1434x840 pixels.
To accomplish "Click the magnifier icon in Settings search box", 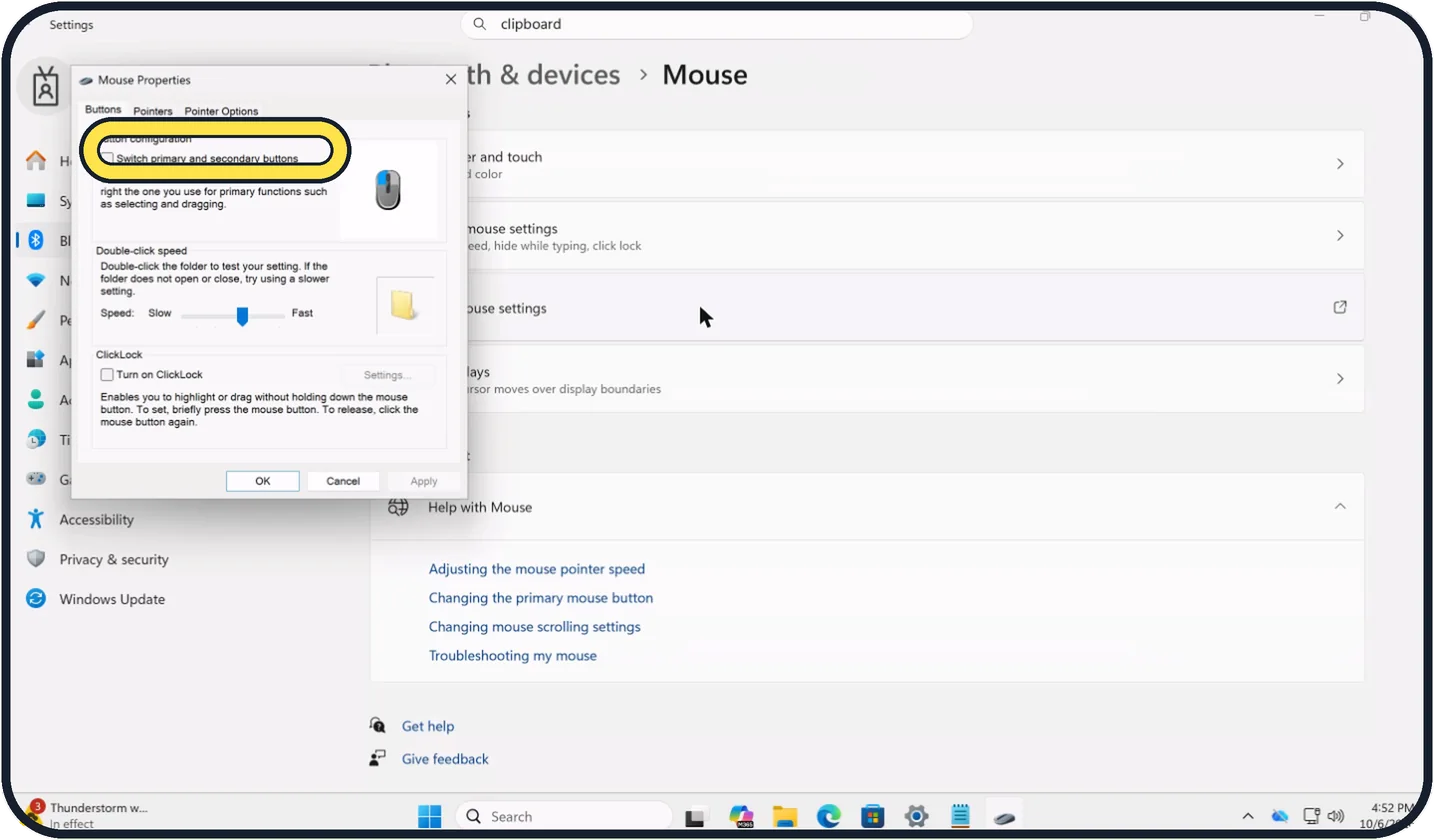I will (x=480, y=24).
